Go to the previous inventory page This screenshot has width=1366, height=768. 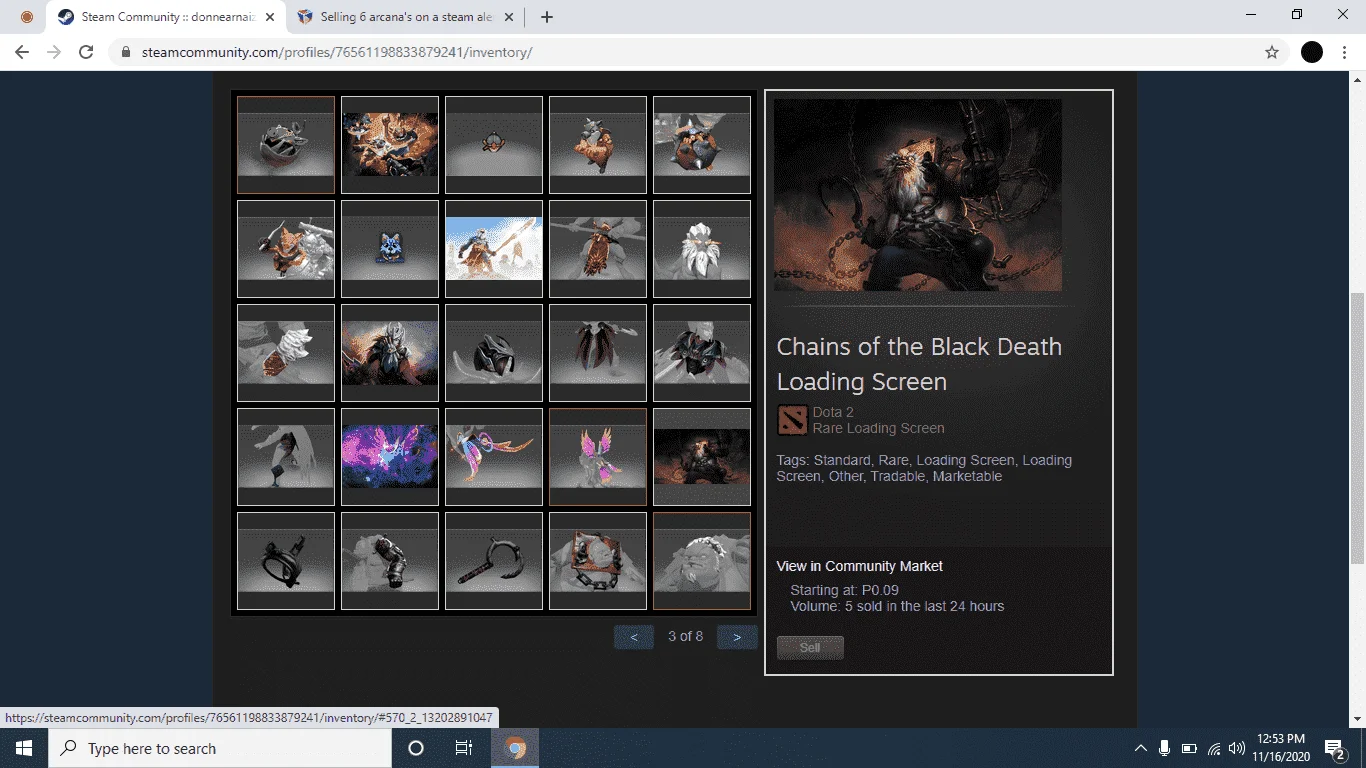click(634, 637)
